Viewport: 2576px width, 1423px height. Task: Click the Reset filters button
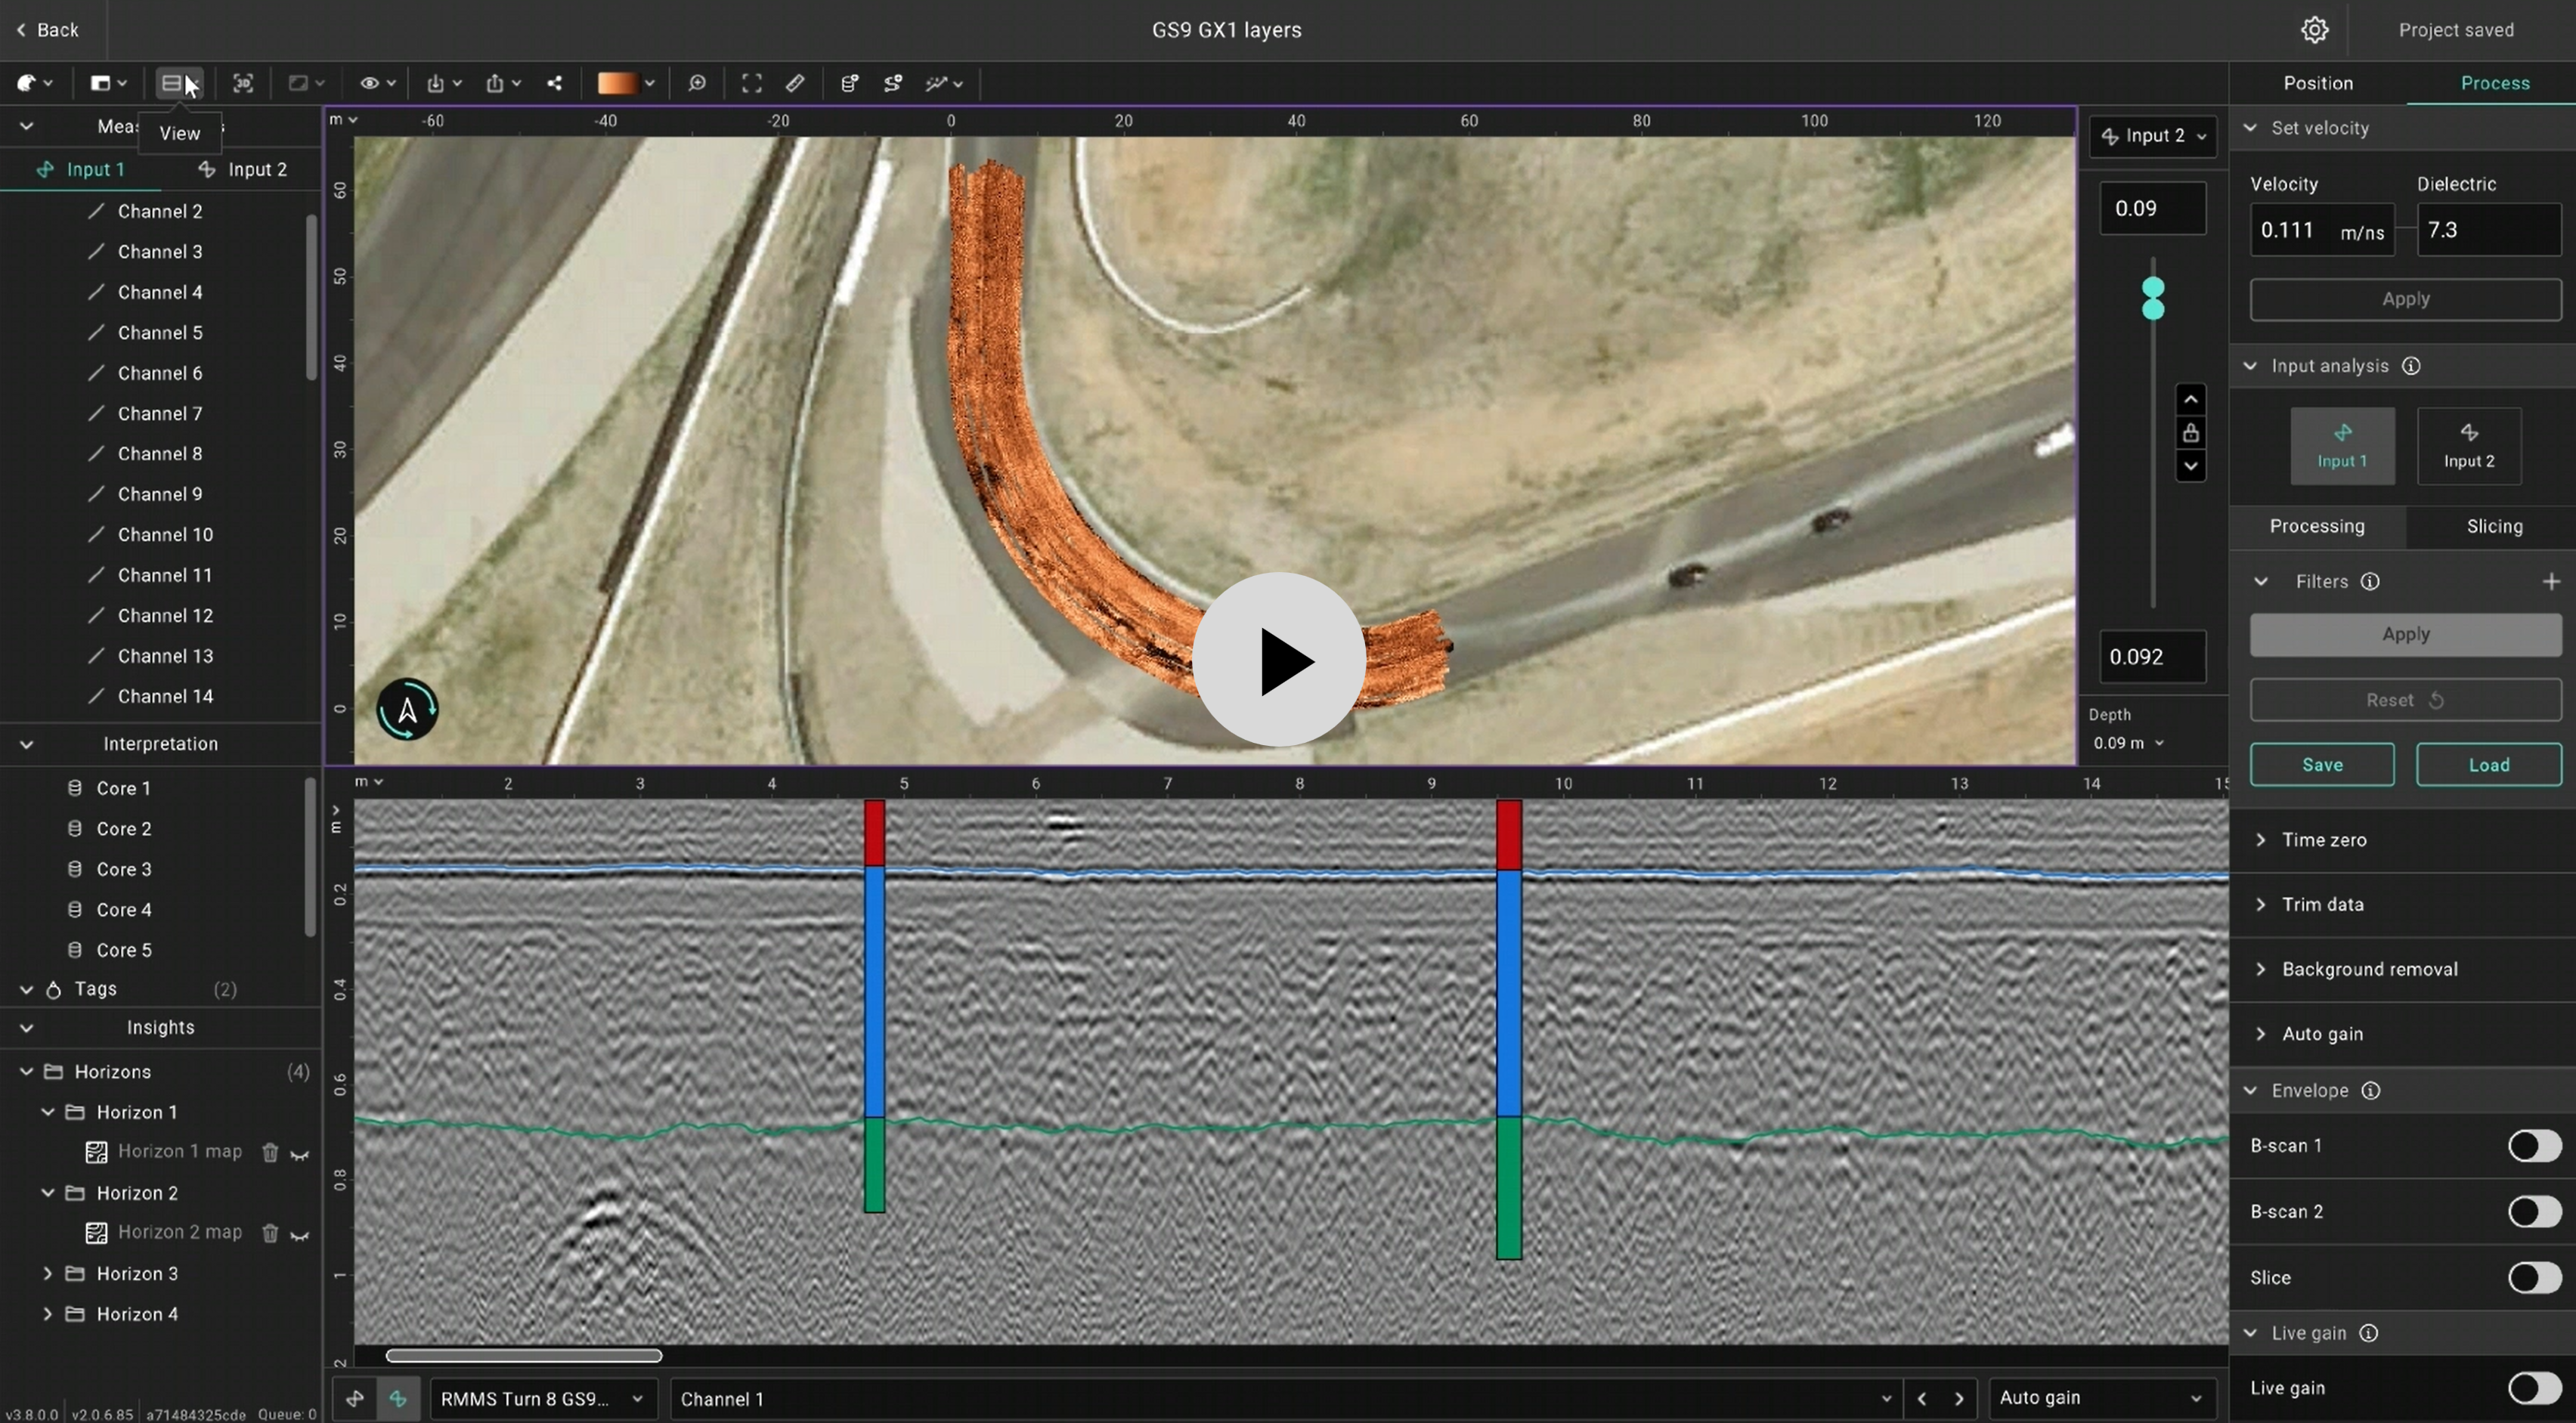(2405, 700)
